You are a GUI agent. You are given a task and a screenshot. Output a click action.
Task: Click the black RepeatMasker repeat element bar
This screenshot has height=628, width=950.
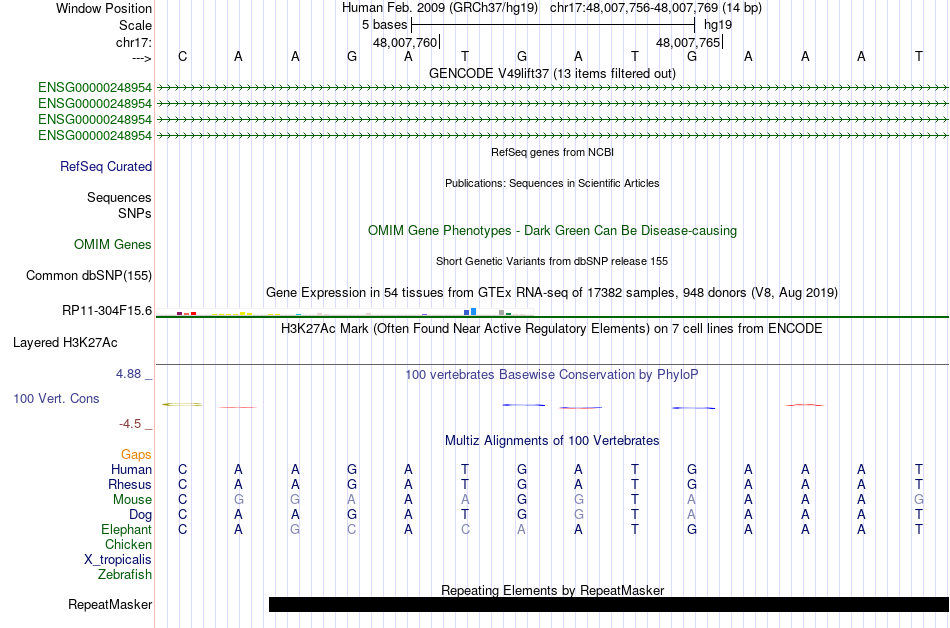(609, 604)
